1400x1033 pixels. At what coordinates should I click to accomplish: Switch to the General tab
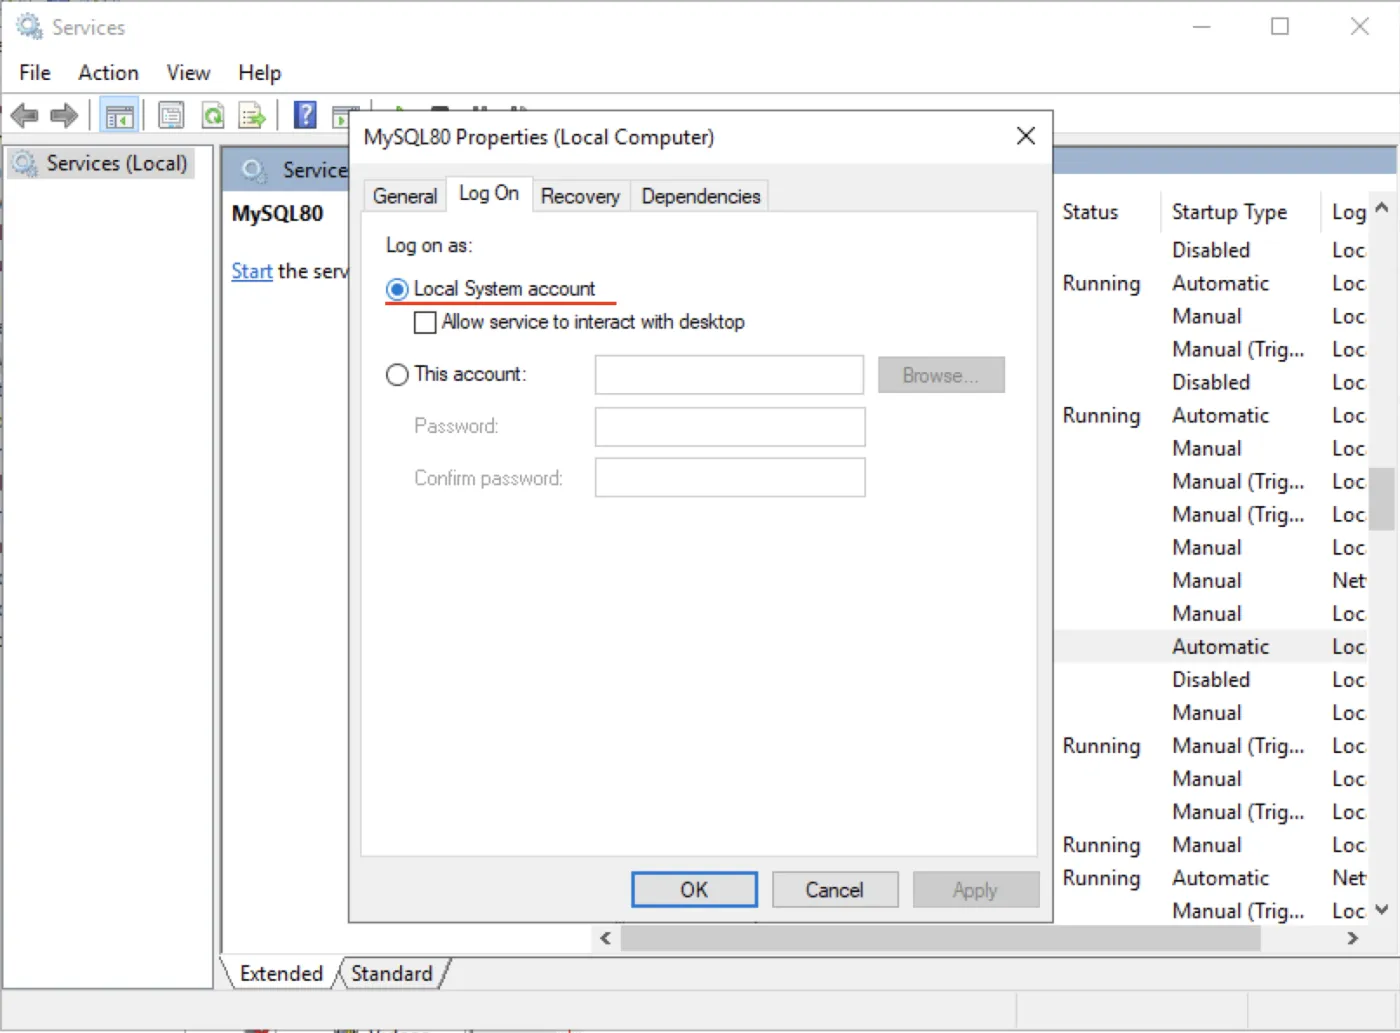tap(405, 196)
